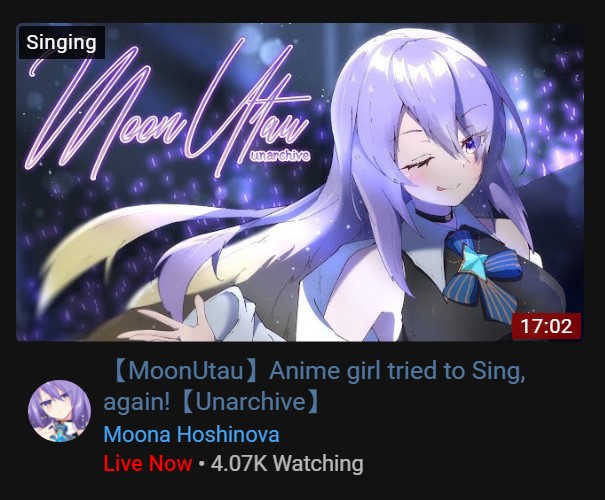605x500 pixels.
Task: Click the 【Unarchive】 text in title
Action: 251,402
